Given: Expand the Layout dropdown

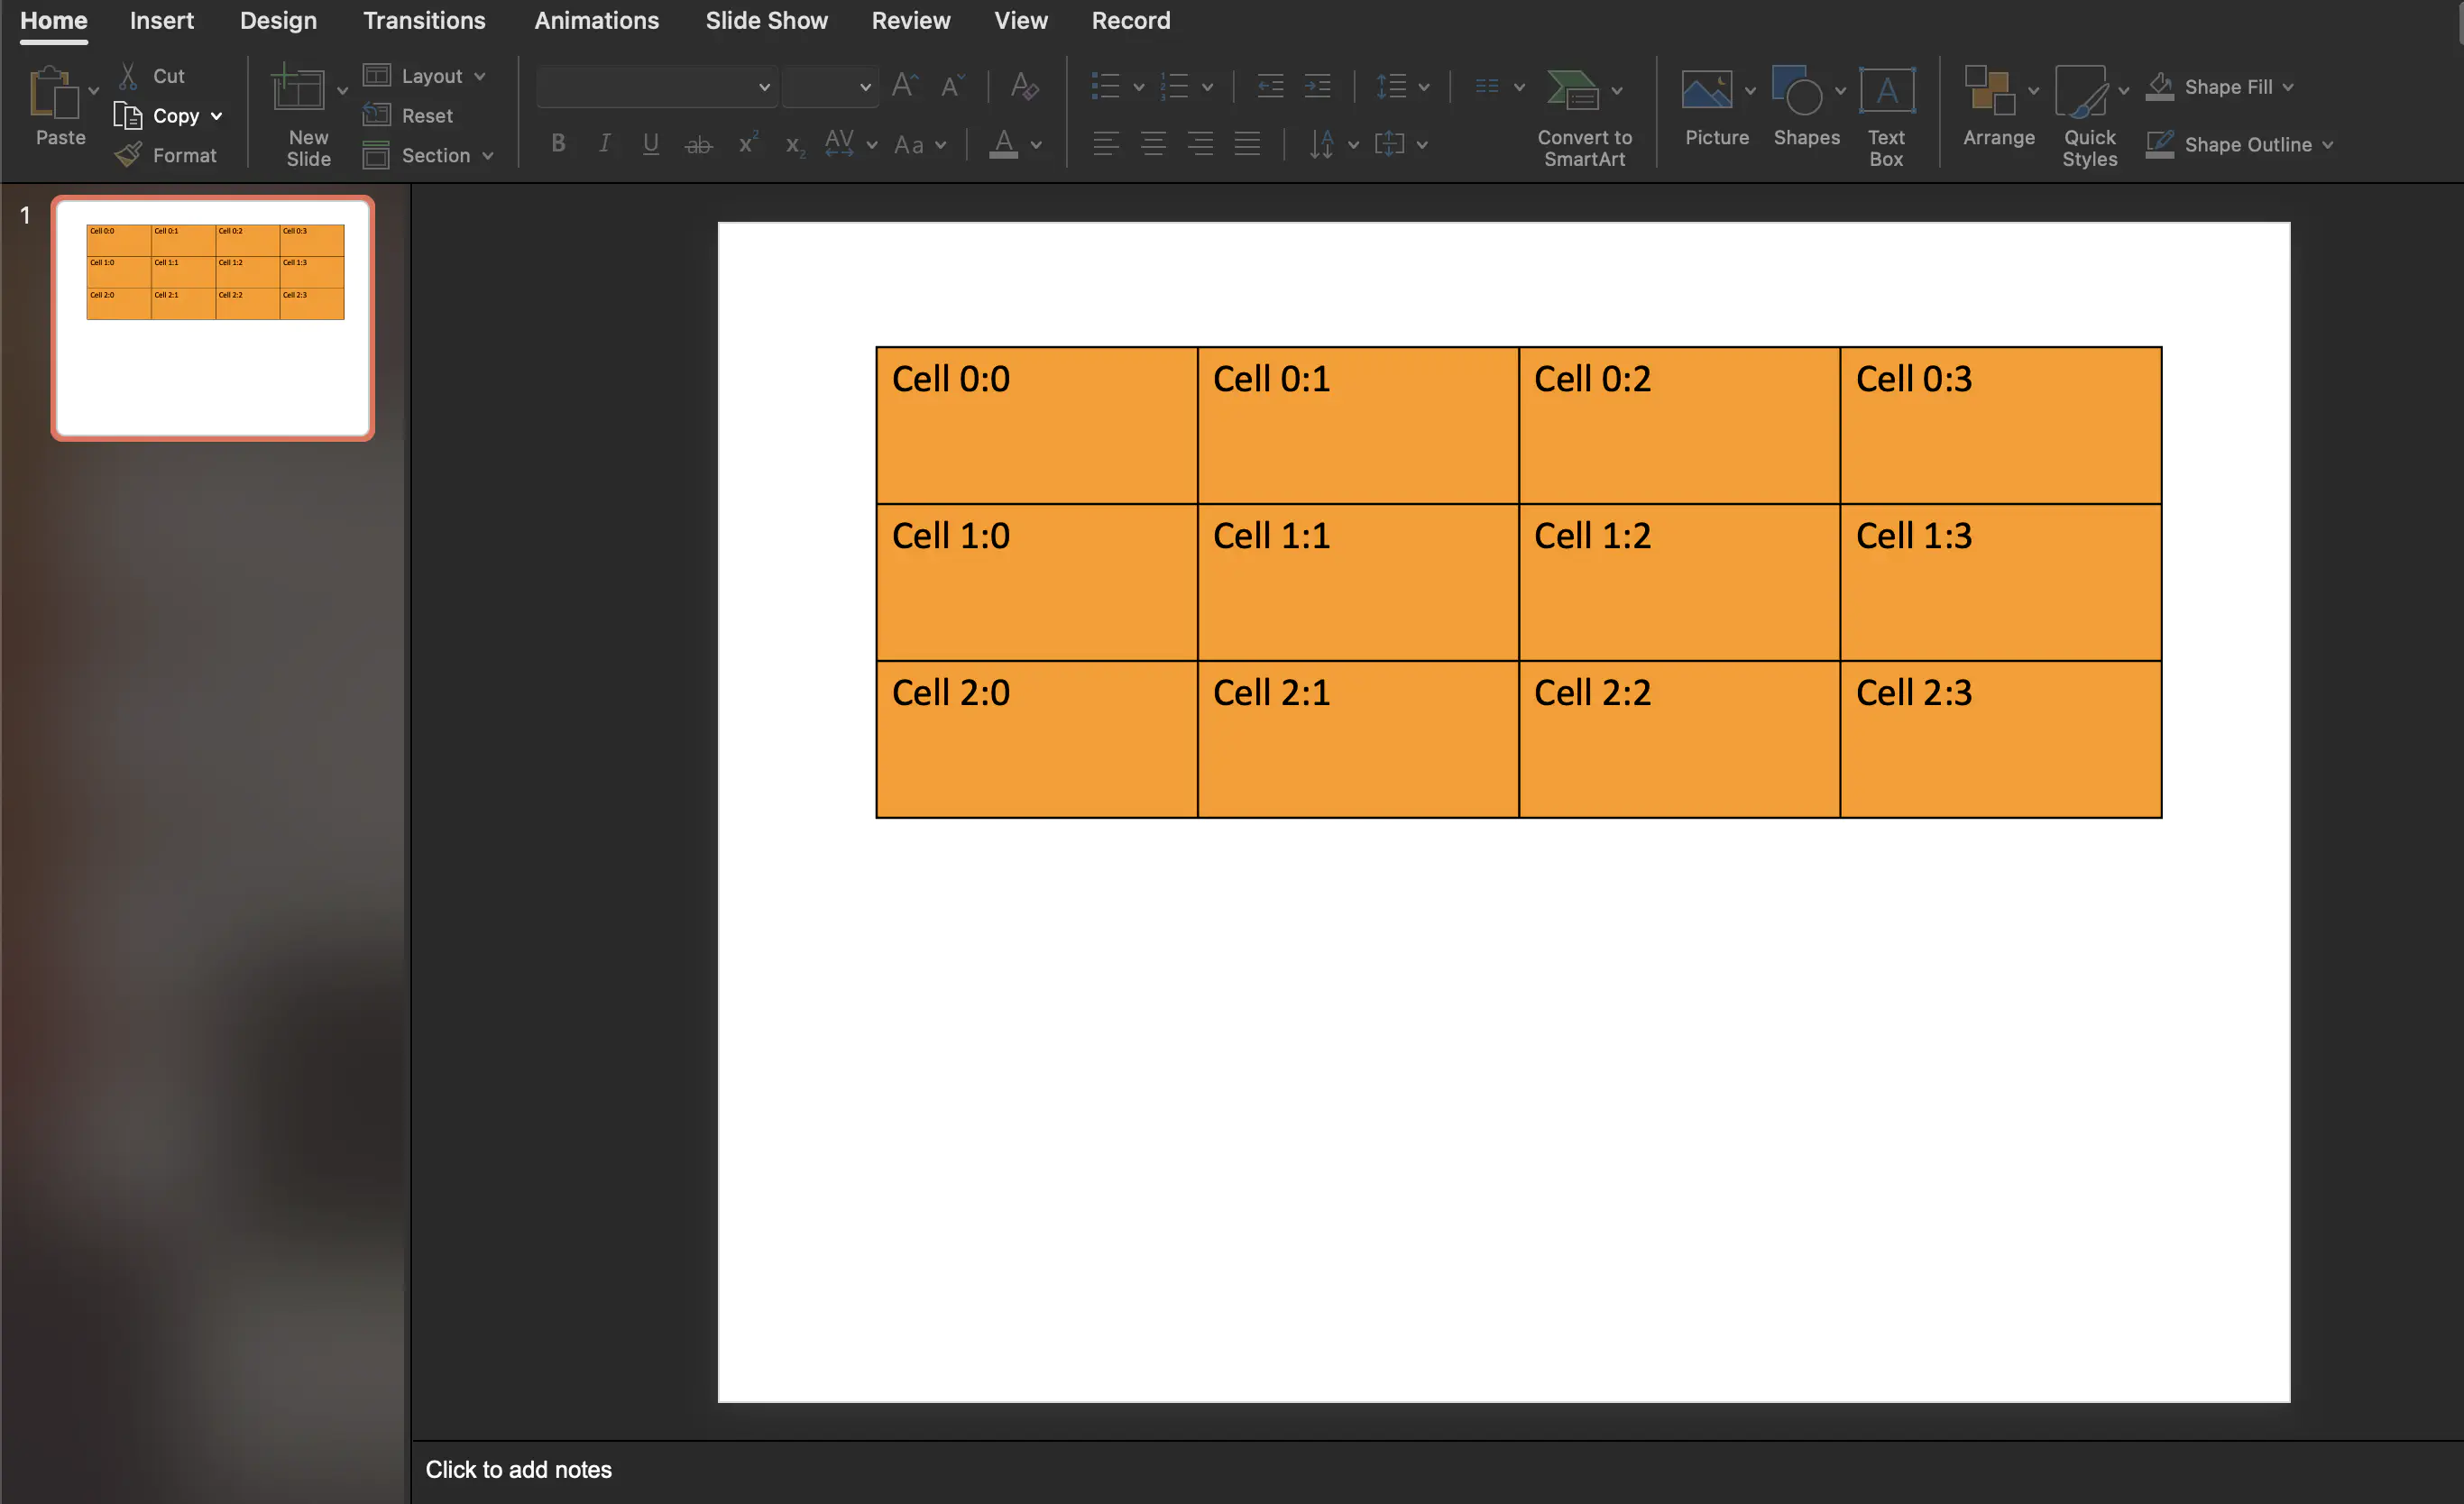Looking at the screenshot, I should coord(431,76).
